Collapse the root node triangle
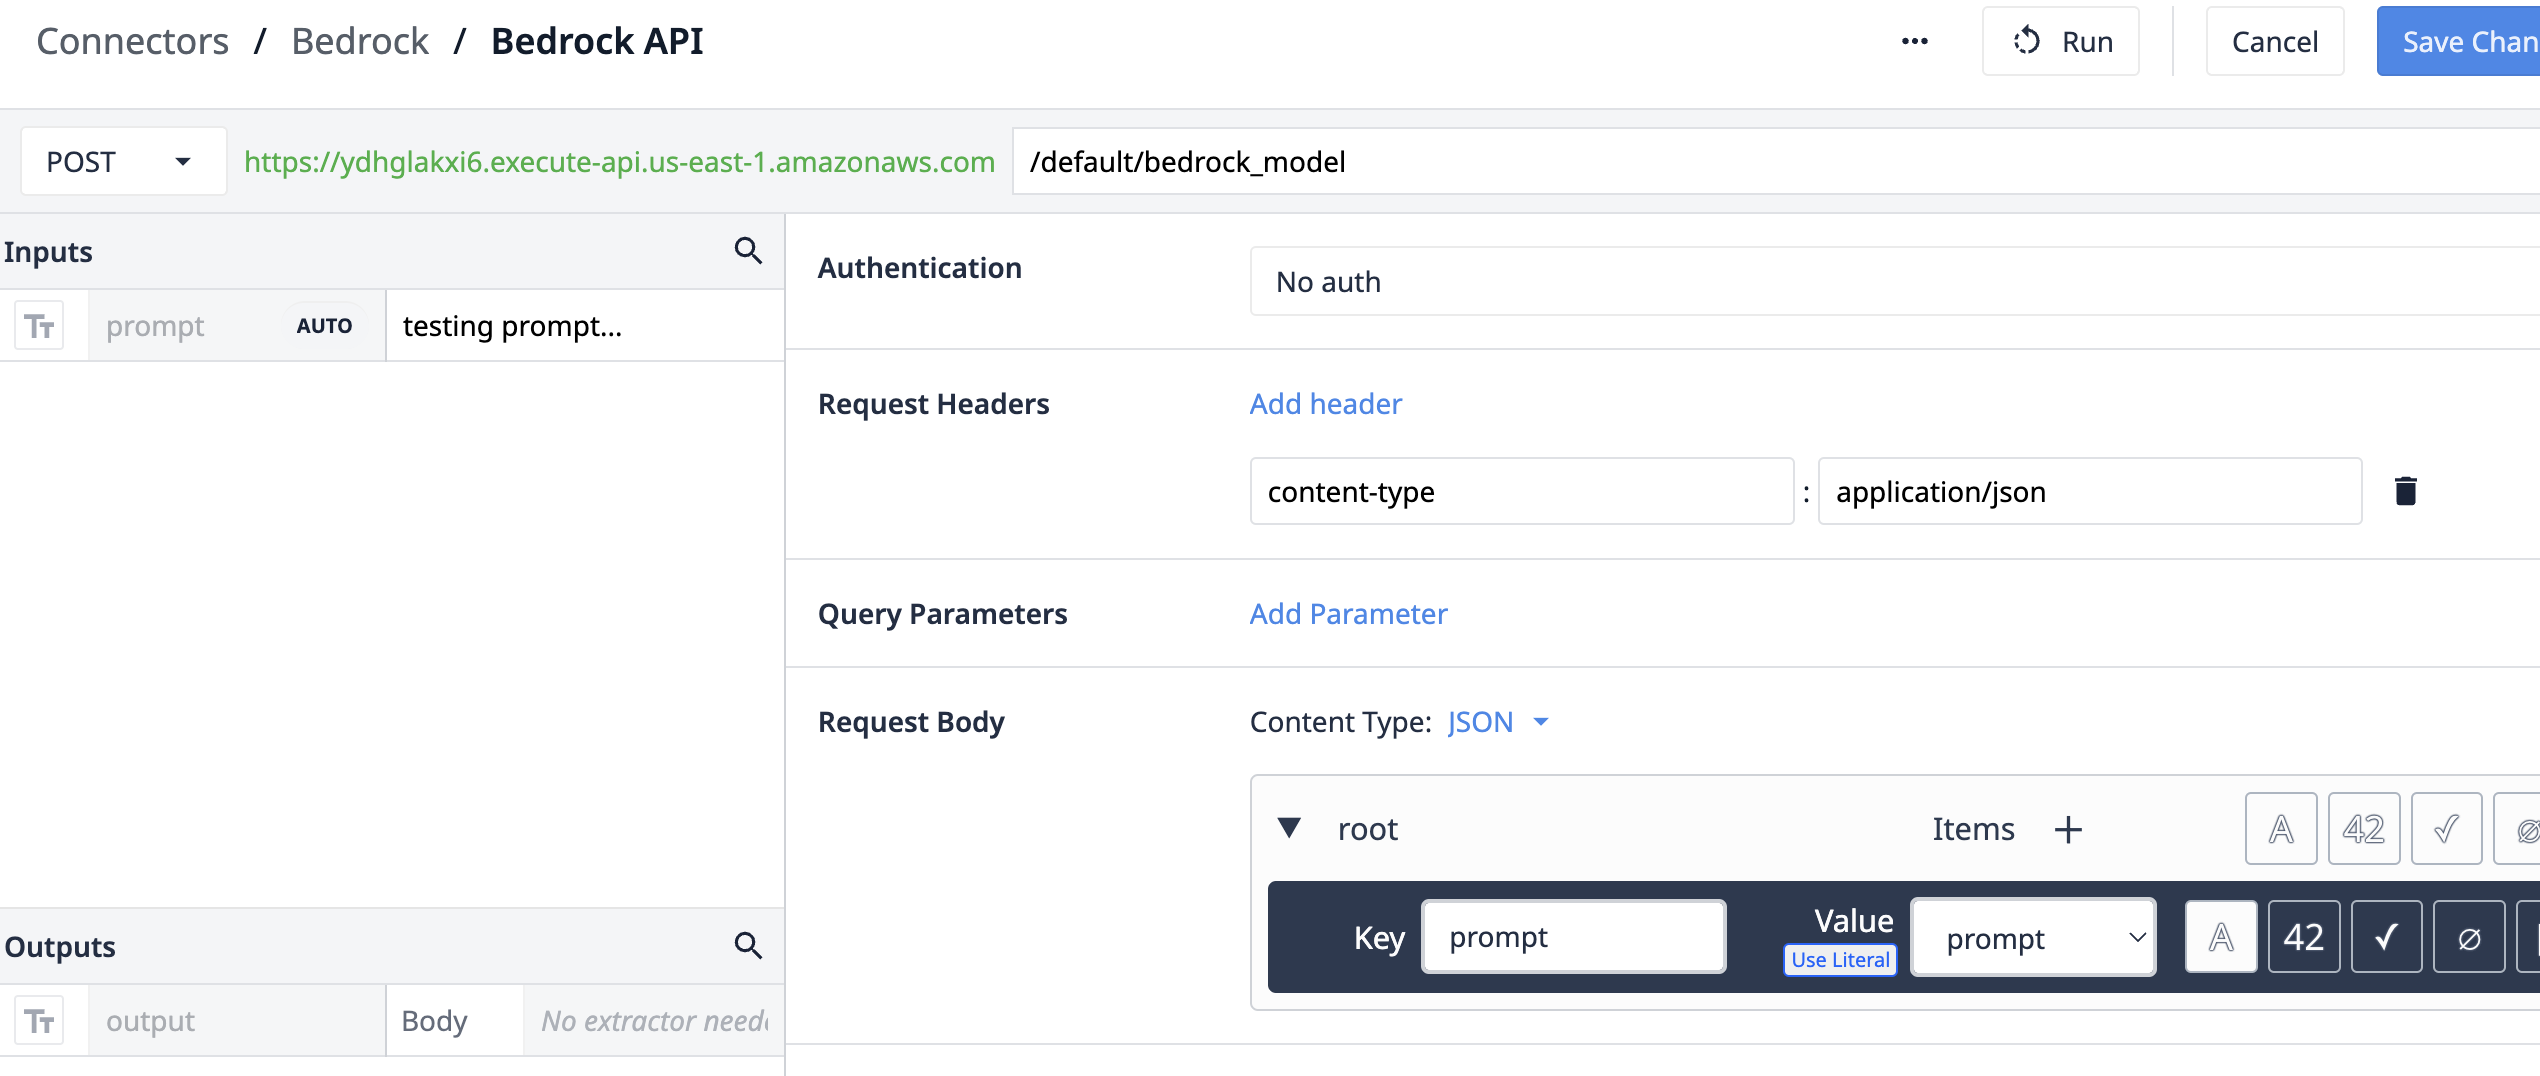Screen dimensions: 2540x1076 (1290, 828)
